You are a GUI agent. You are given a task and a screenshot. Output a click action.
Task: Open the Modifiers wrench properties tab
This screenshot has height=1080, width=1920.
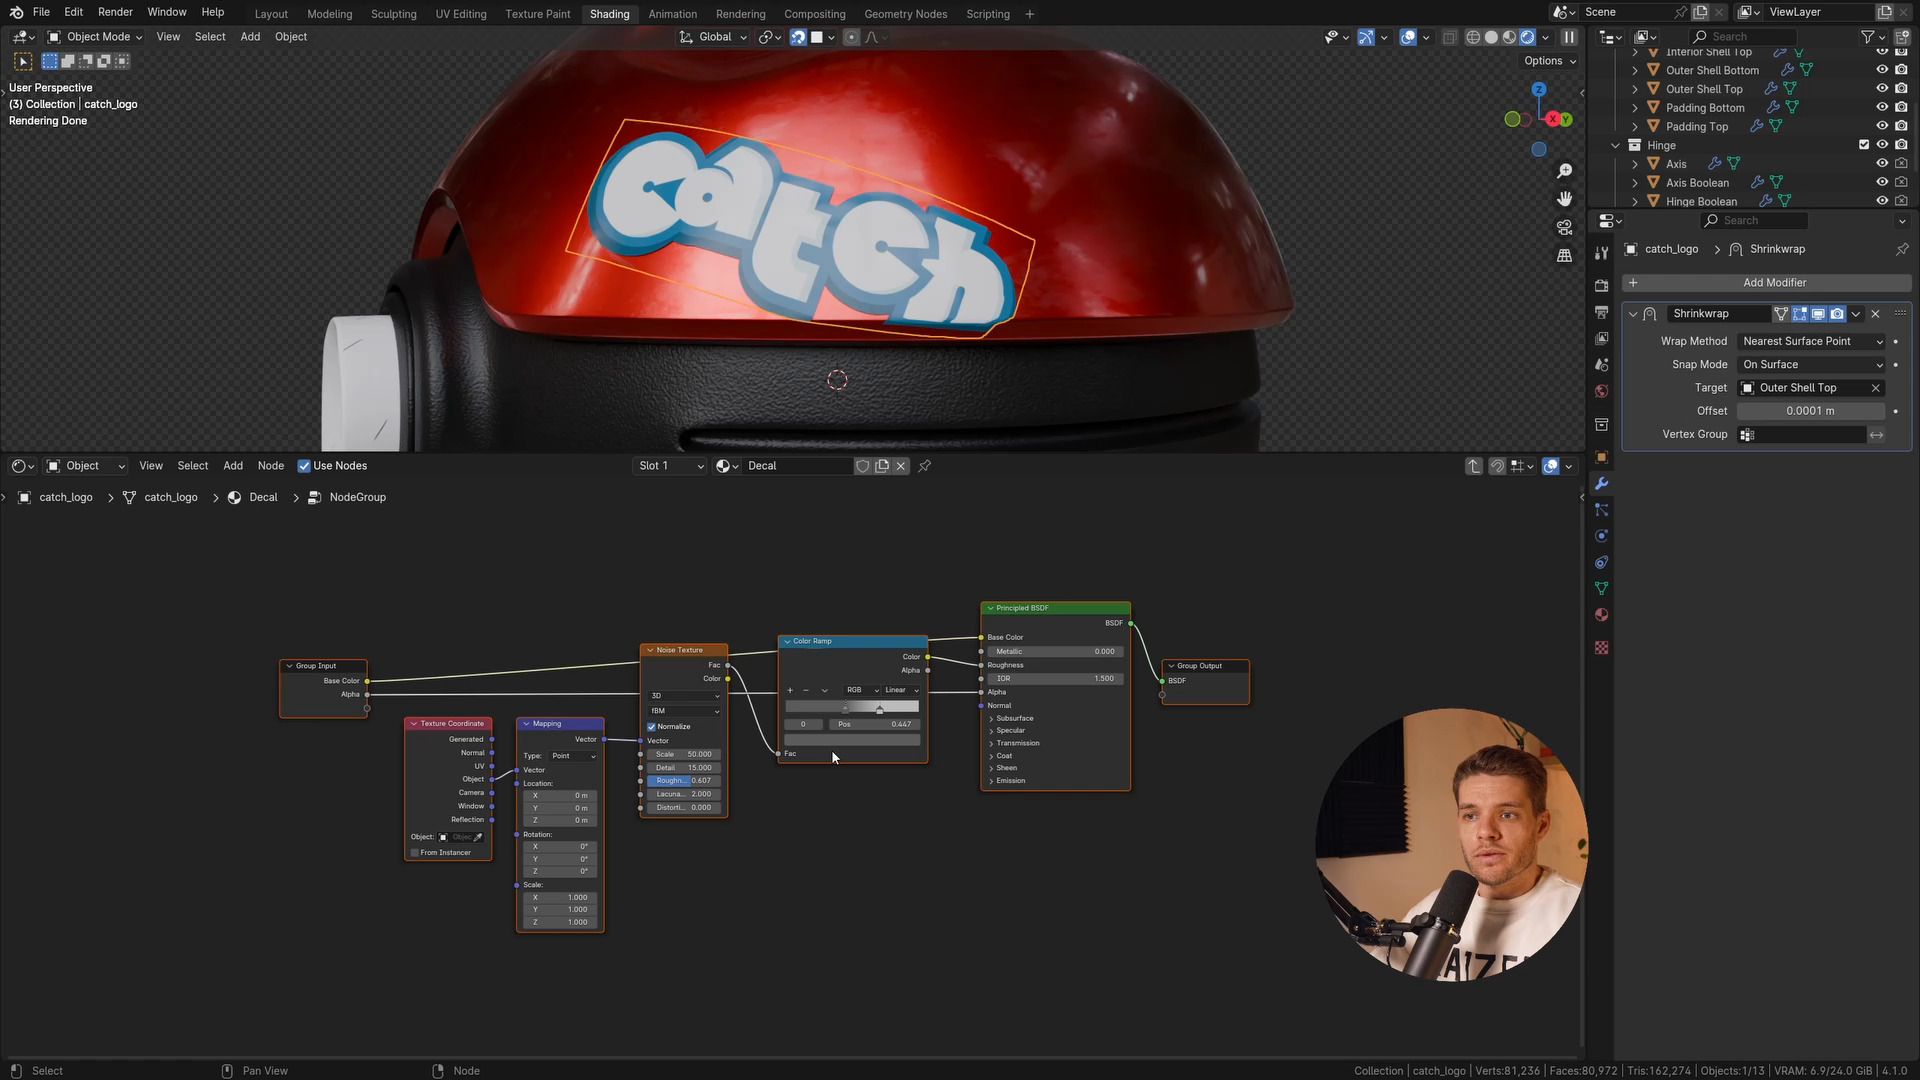[x=1601, y=484]
